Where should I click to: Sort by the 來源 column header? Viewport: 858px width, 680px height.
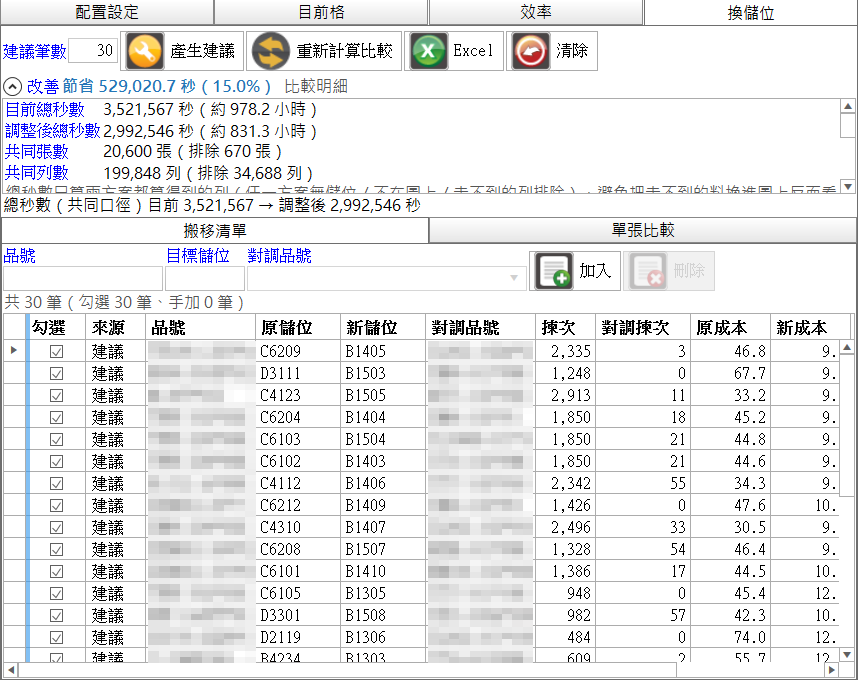[115, 327]
